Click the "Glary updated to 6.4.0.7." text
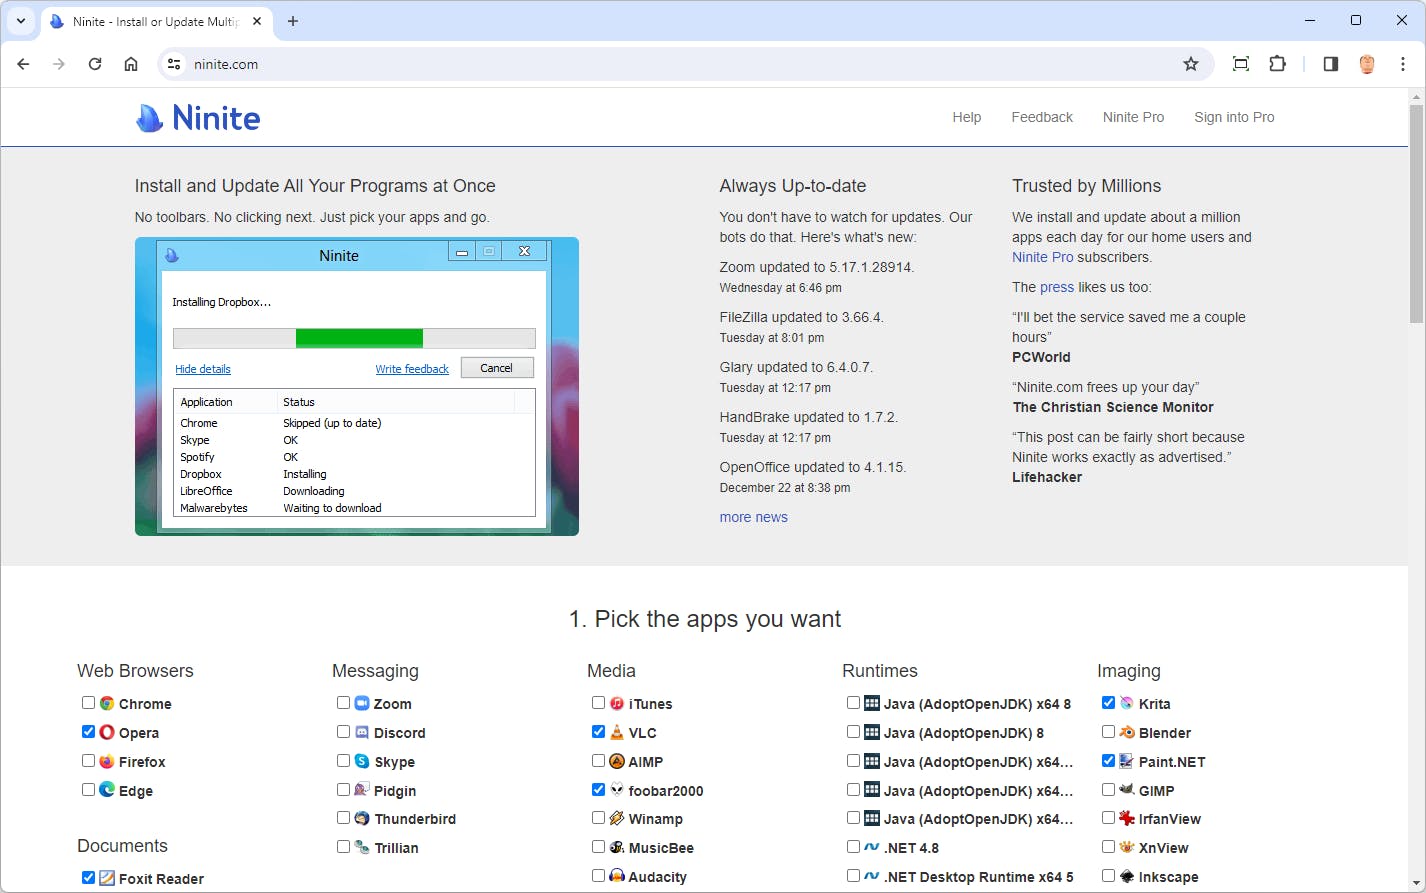 click(796, 367)
